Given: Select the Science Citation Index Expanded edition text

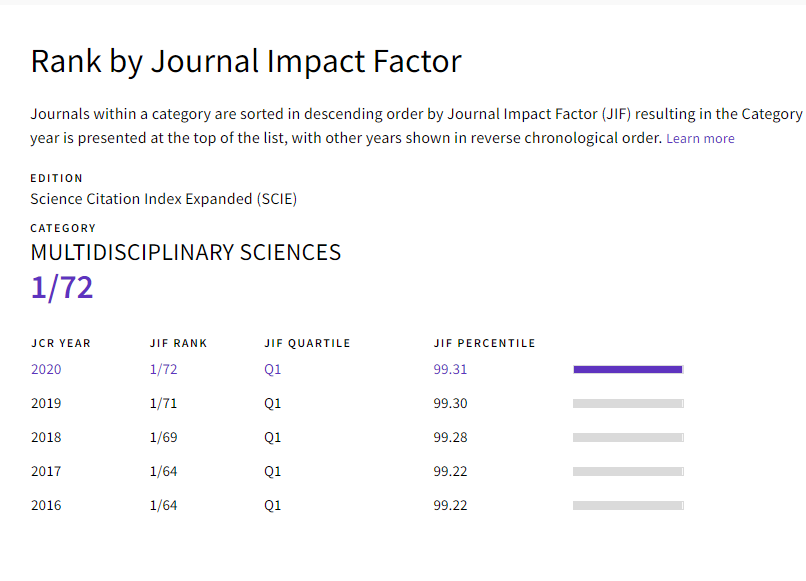Looking at the screenshot, I should [x=163, y=199].
